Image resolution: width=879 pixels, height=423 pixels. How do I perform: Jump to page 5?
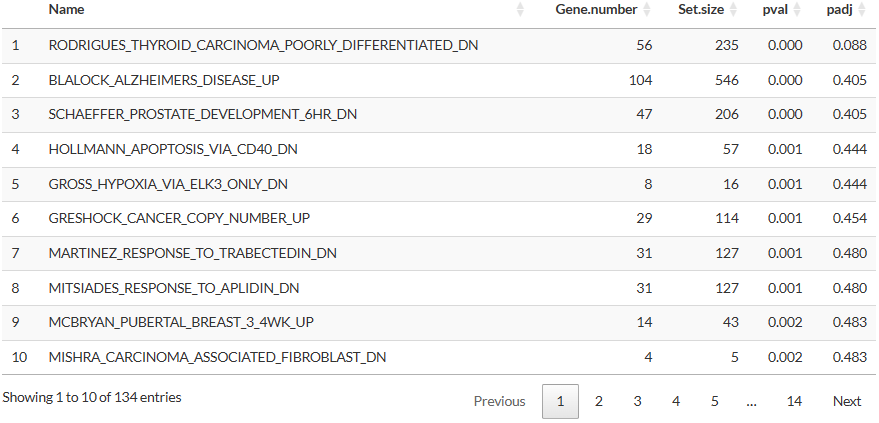coord(715,401)
